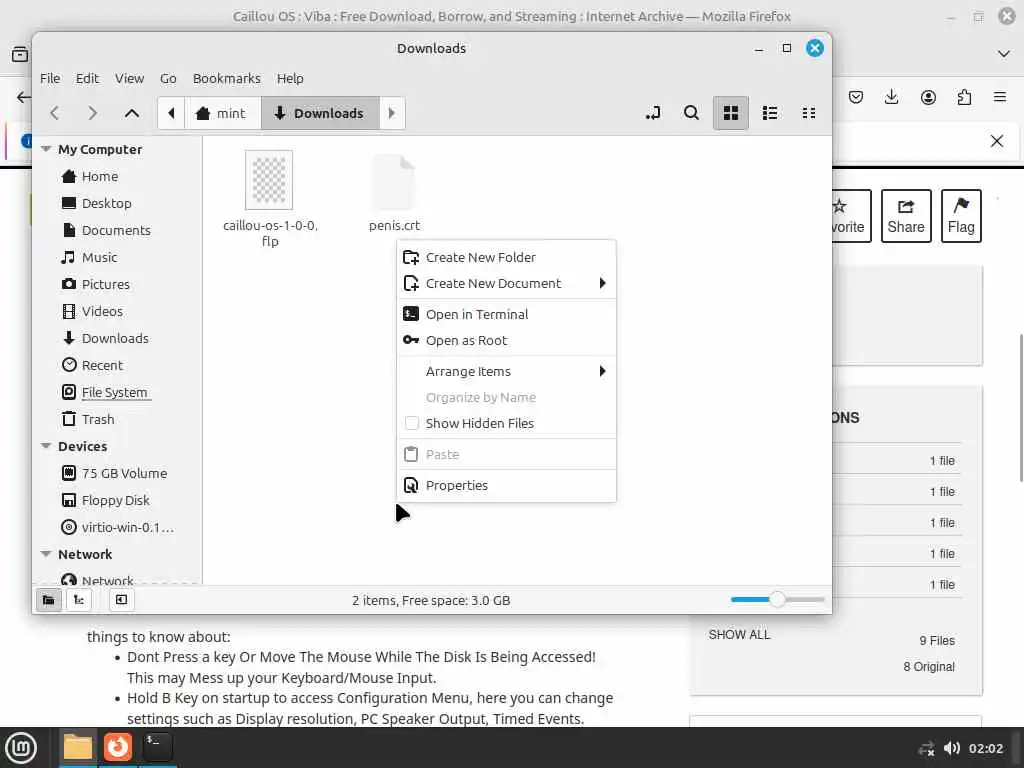
Task: Go back with the left arrow in Downloads toolbar
Action: (x=55, y=113)
